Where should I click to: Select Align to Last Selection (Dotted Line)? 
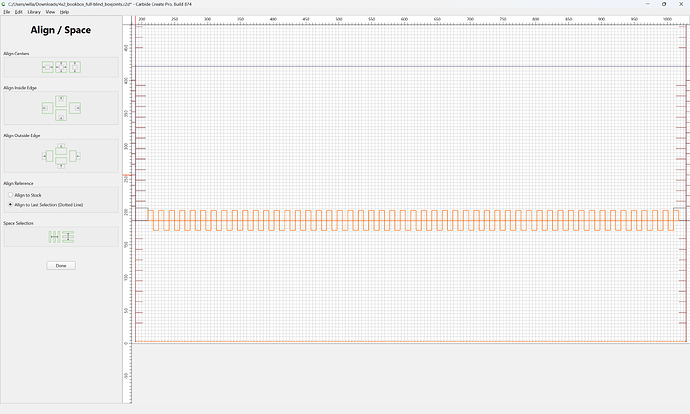tap(46, 205)
